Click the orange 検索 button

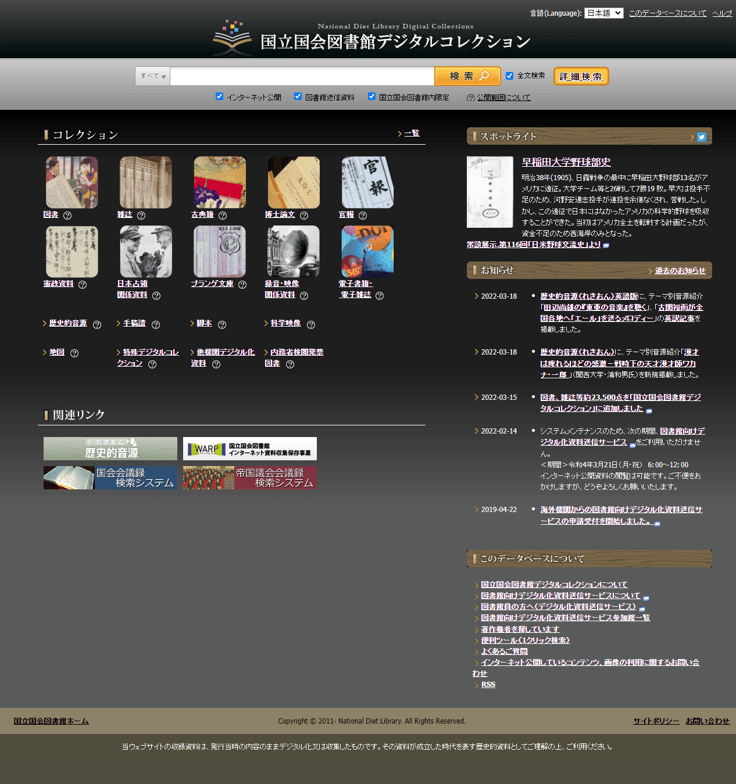[x=468, y=76]
